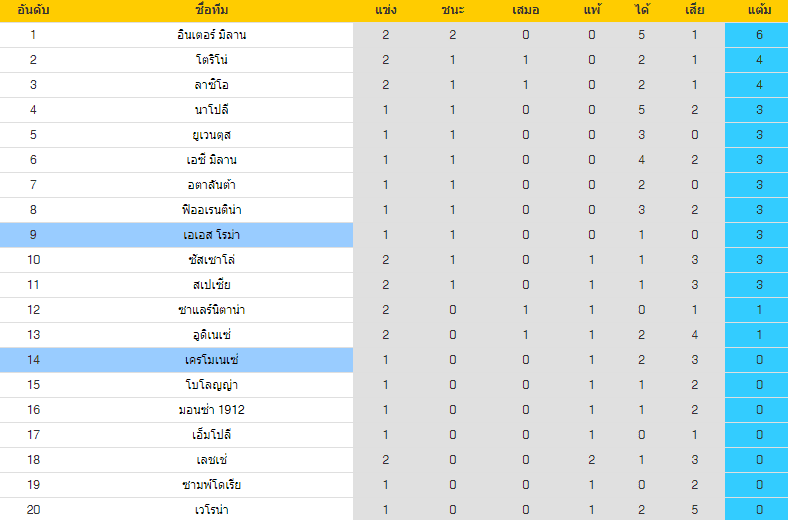This screenshot has width=788, height=520.
Task: Click the แต้ม column header
Action: tap(759, 10)
